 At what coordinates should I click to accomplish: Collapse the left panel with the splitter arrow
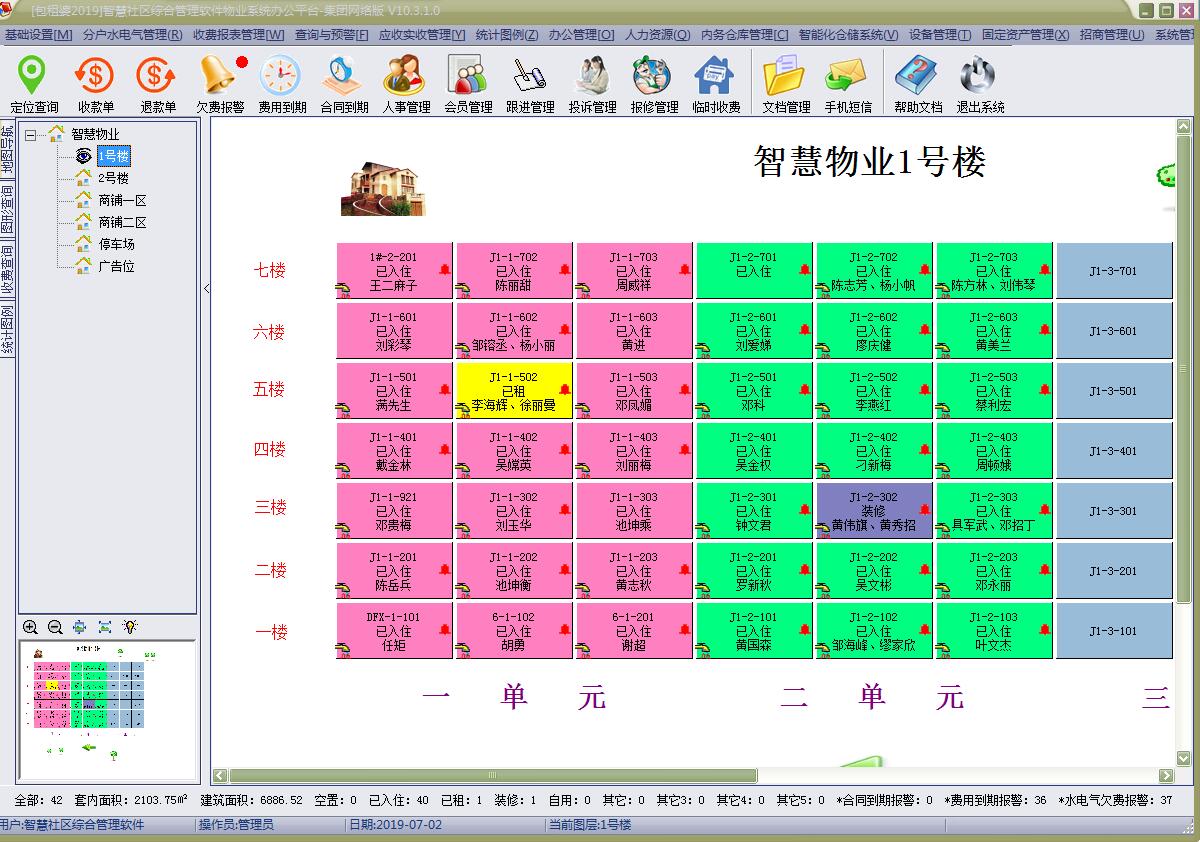(207, 289)
